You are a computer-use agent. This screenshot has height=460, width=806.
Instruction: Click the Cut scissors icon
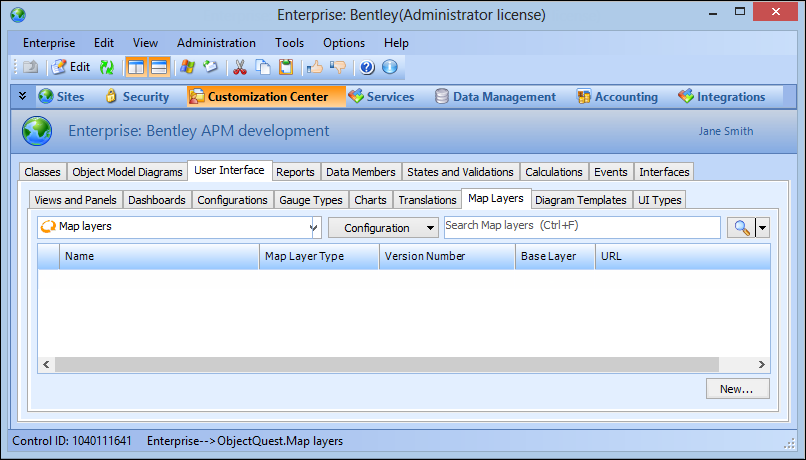(x=240, y=68)
